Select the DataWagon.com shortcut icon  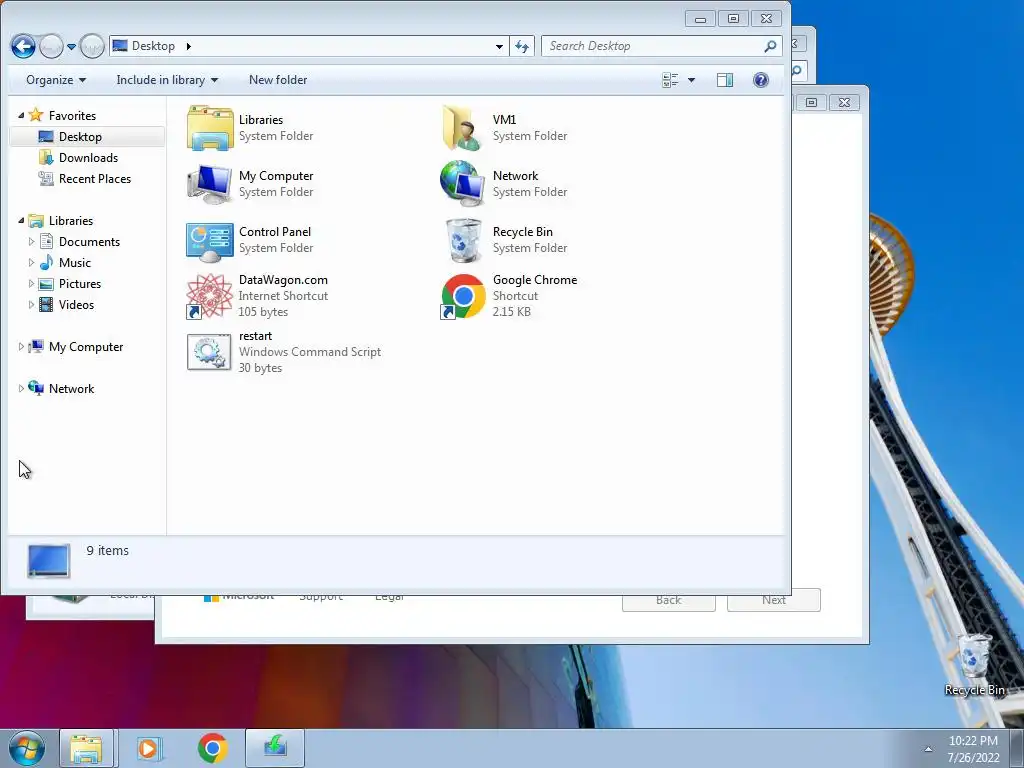pos(210,296)
